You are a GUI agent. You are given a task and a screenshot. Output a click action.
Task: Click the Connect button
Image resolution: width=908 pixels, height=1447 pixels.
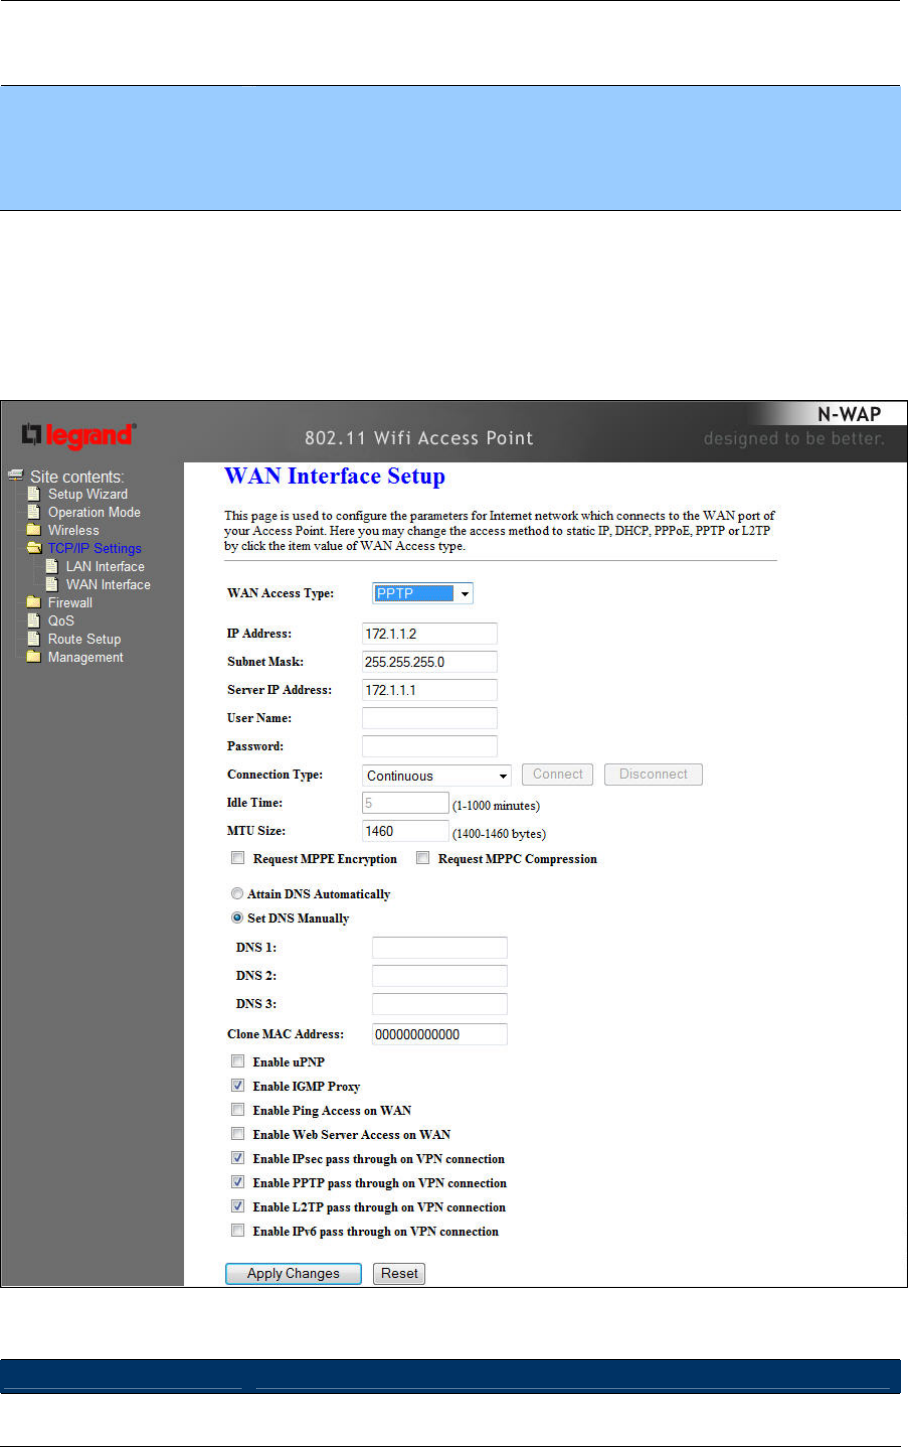tap(558, 774)
